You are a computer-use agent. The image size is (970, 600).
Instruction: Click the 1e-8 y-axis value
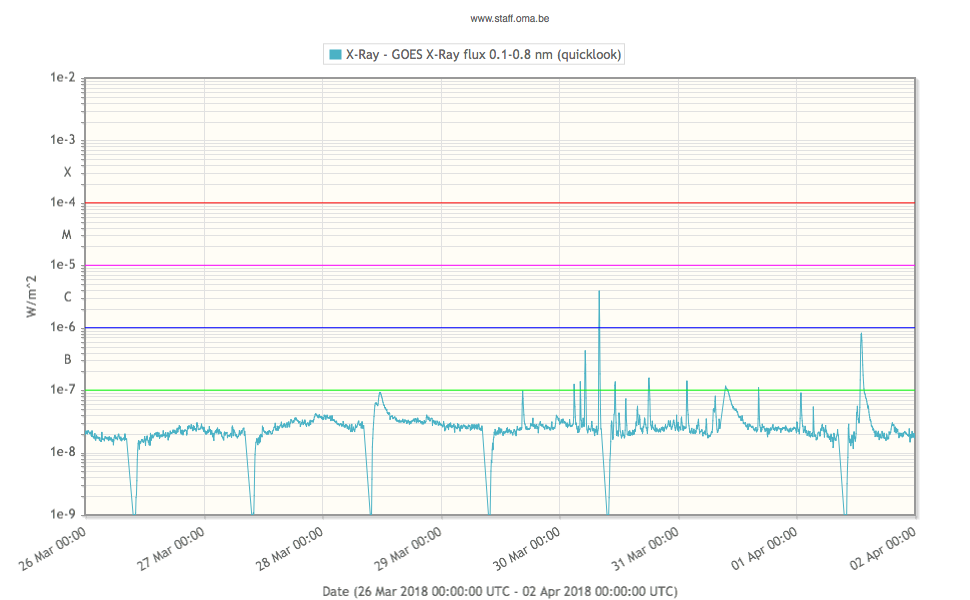(62, 452)
